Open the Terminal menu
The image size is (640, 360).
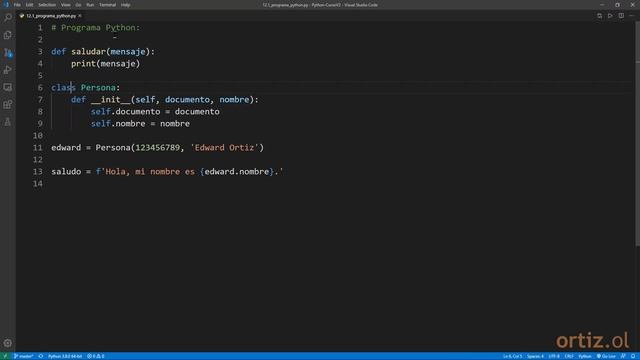(x=107, y=5)
